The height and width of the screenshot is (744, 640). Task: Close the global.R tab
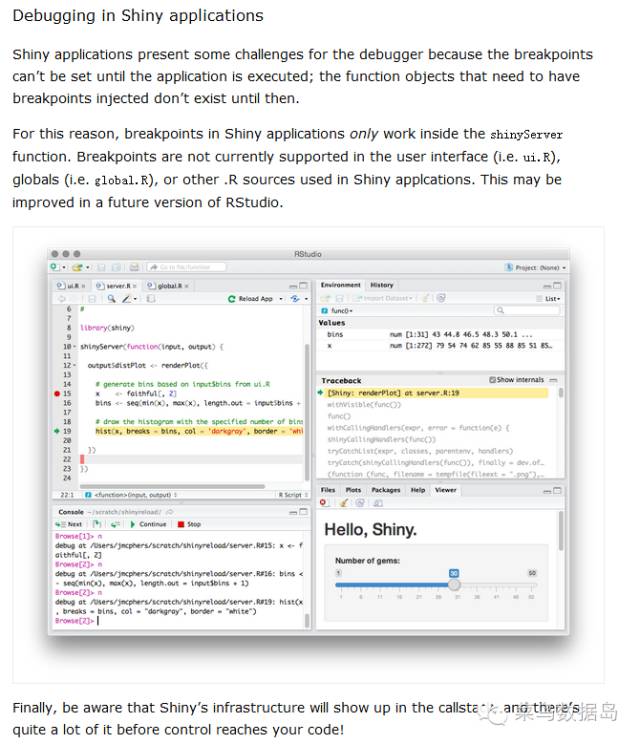click(186, 286)
